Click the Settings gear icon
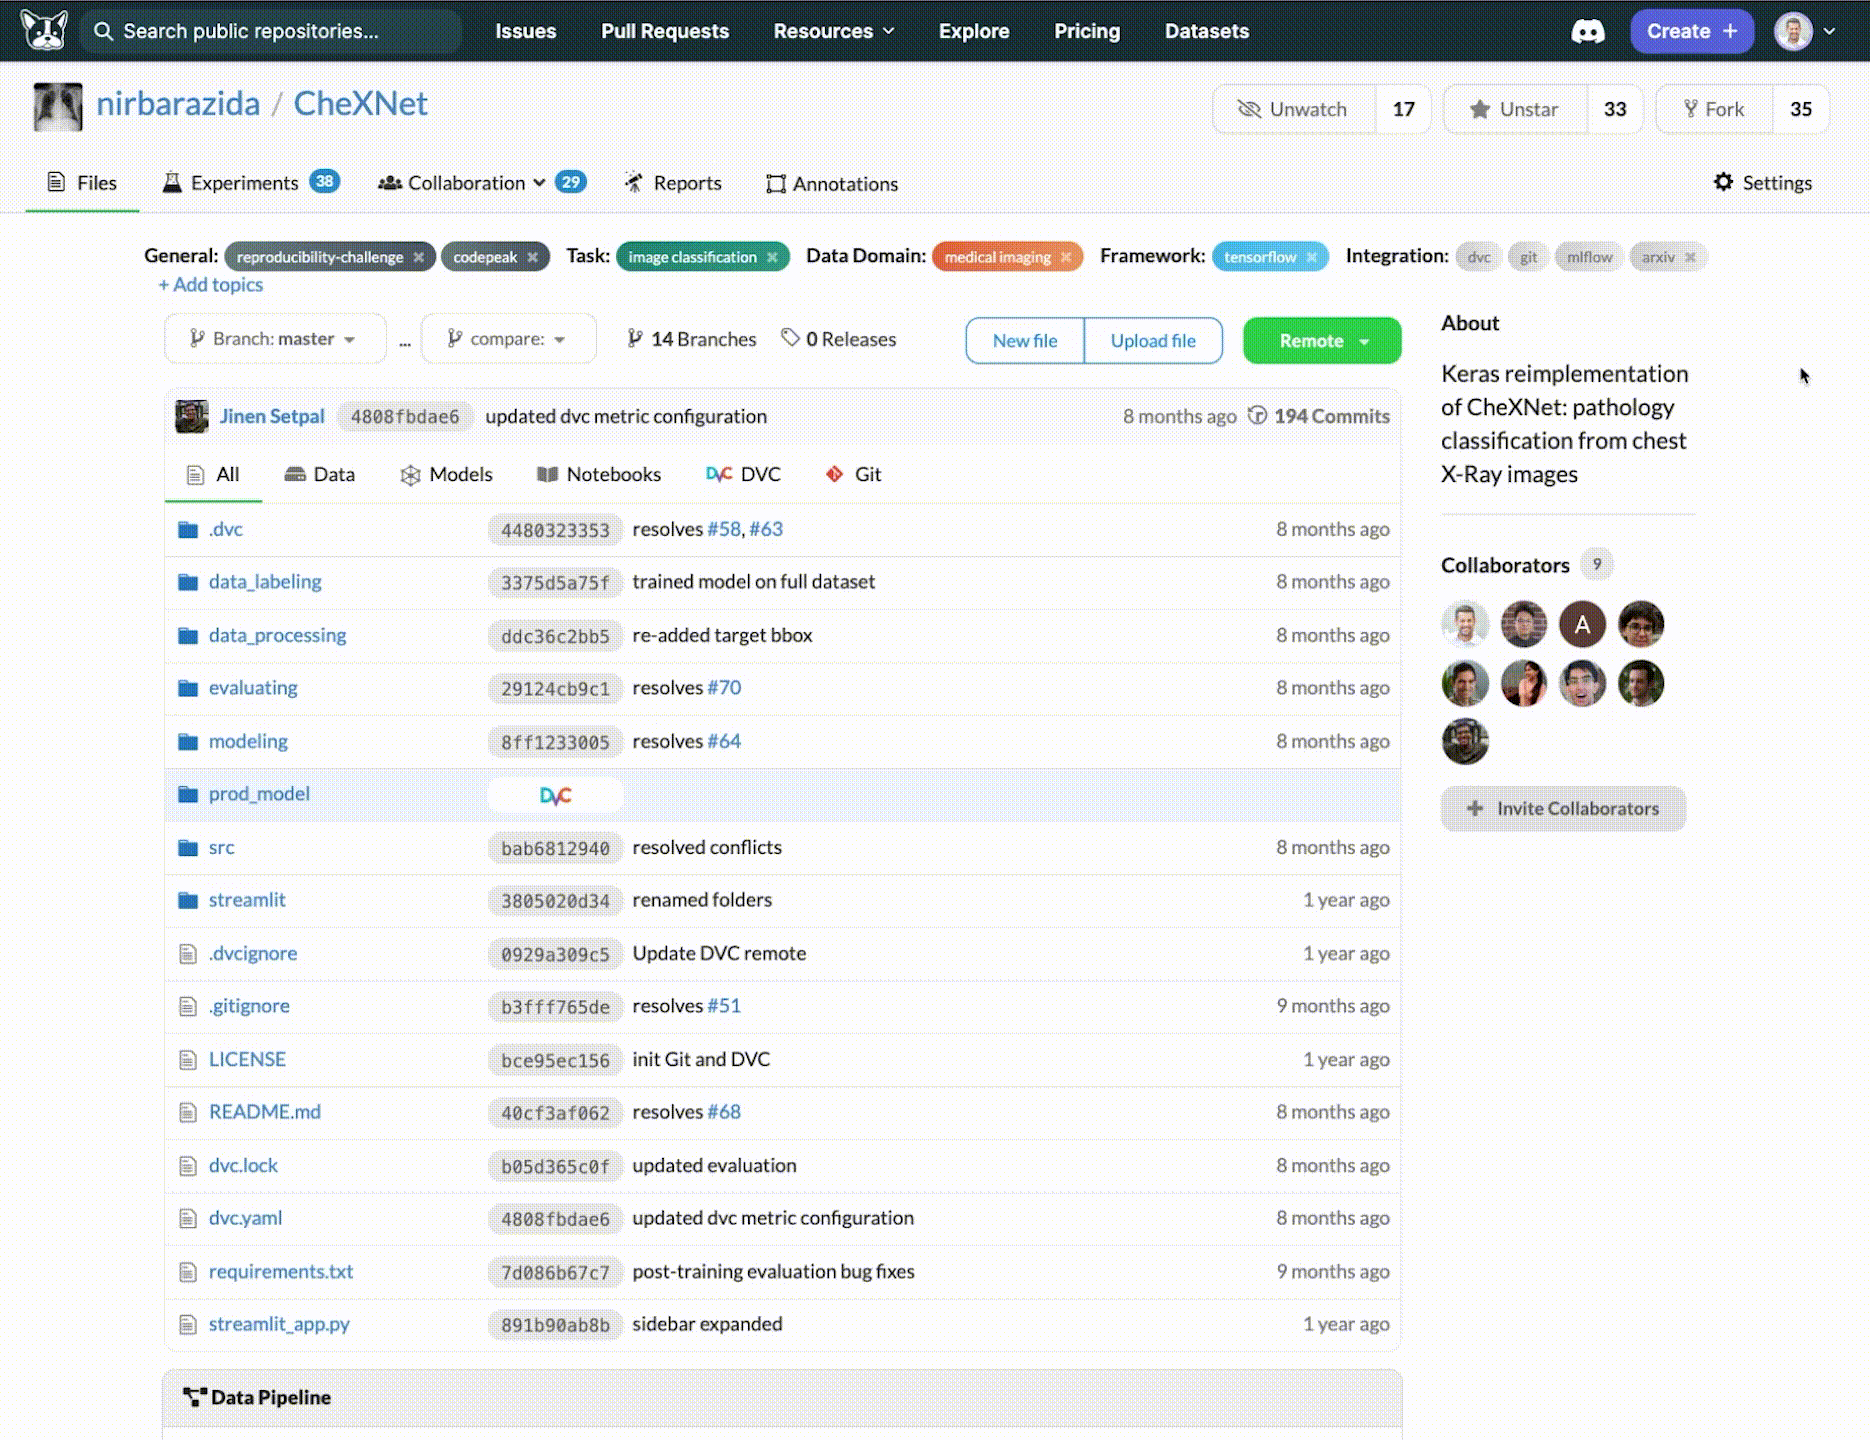The width and height of the screenshot is (1870, 1440). [1723, 182]
